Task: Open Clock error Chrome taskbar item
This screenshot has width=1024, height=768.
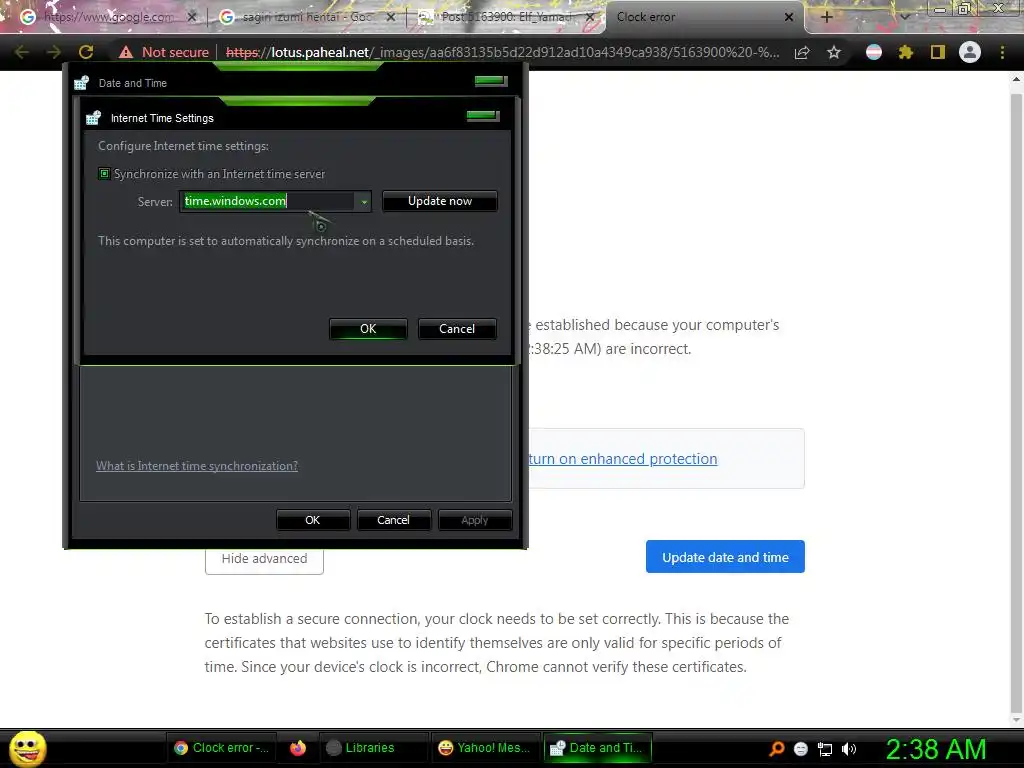Action: click(221, 748)
